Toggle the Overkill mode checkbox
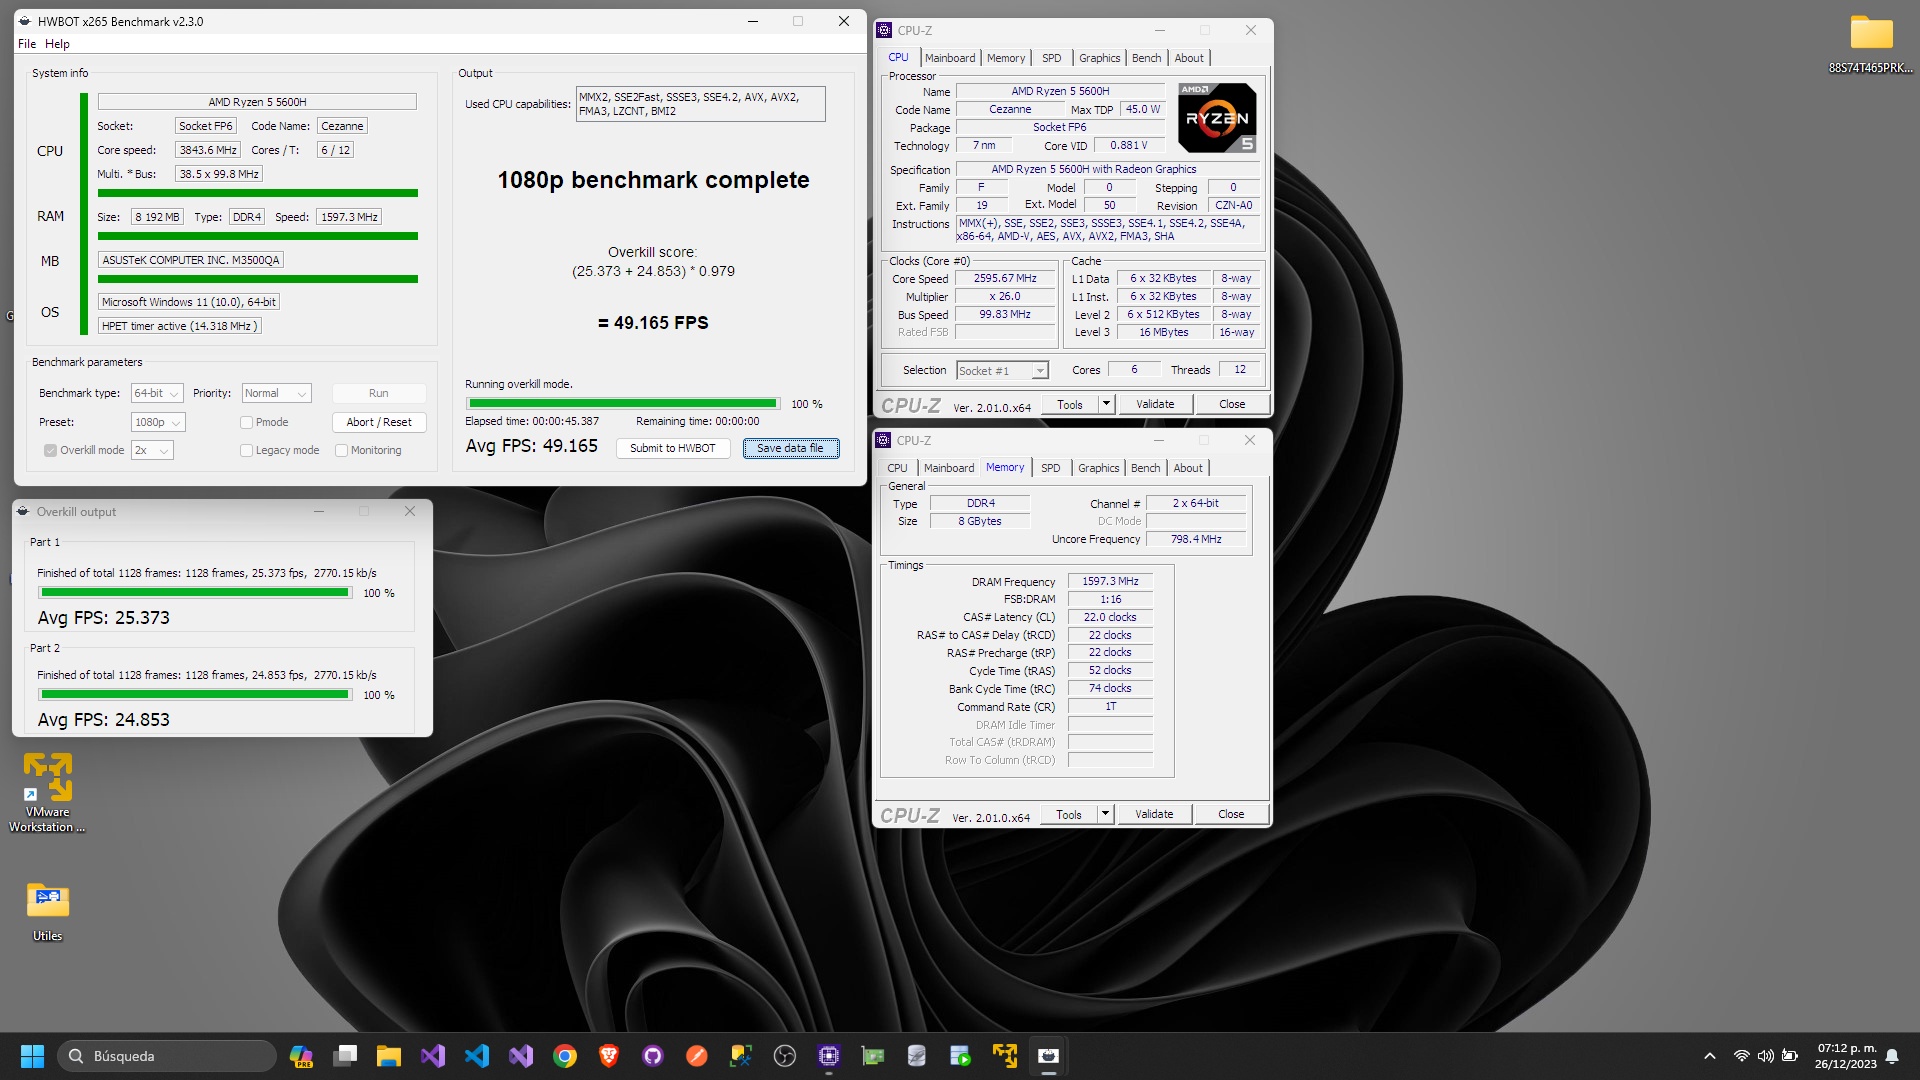Image resolution: width=1920 pixels, height=1080 pixels. (50, 450)
